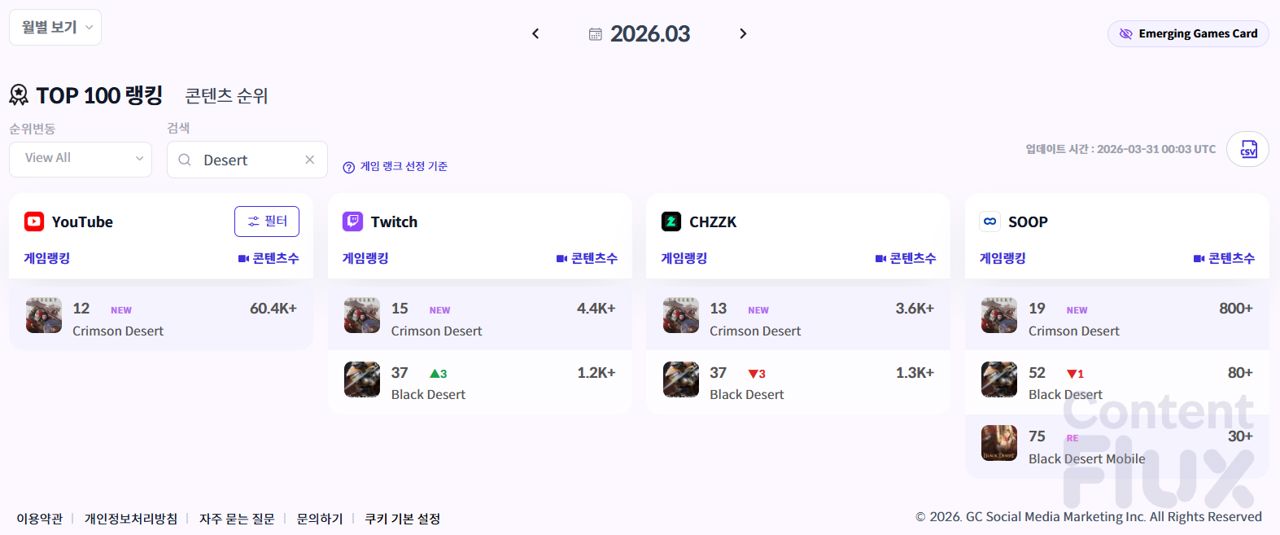
Task: Click the Twitch platform logo icon
Action: (x=353, y=222)
